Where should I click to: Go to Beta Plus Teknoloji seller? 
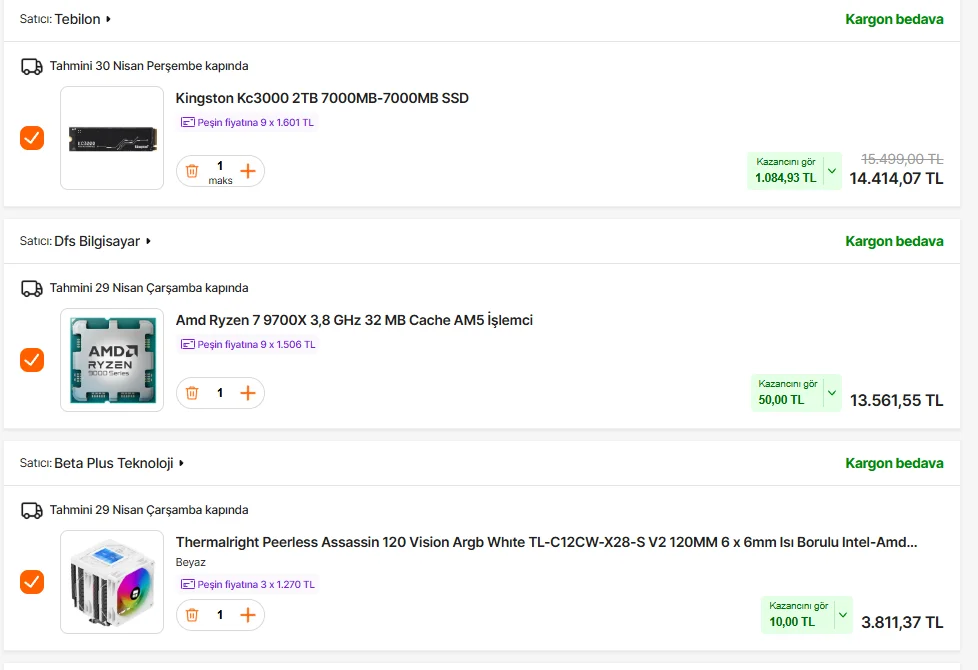114,463
